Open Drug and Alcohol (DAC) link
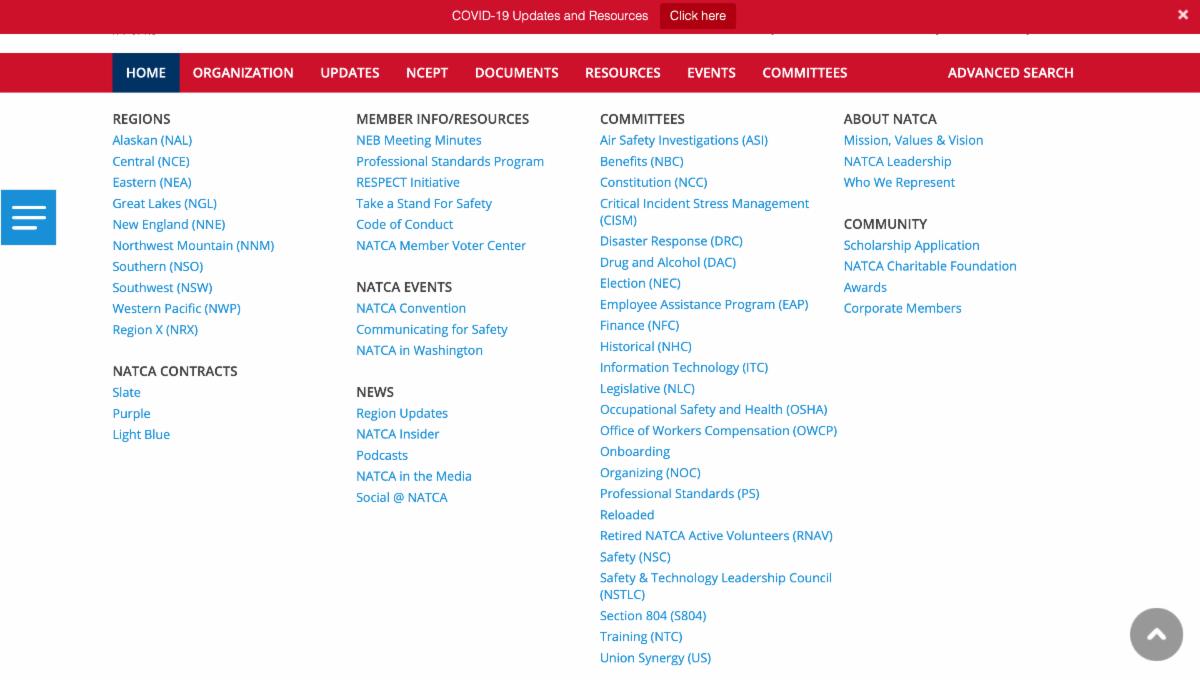This screenshot has width=1200, height=682. click(x=668, y=262)
